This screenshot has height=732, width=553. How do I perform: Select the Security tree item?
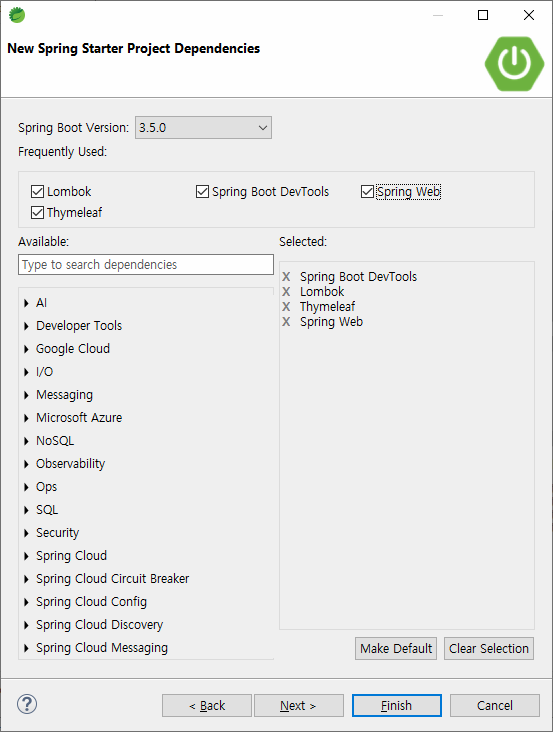click(x=57, y=533)
